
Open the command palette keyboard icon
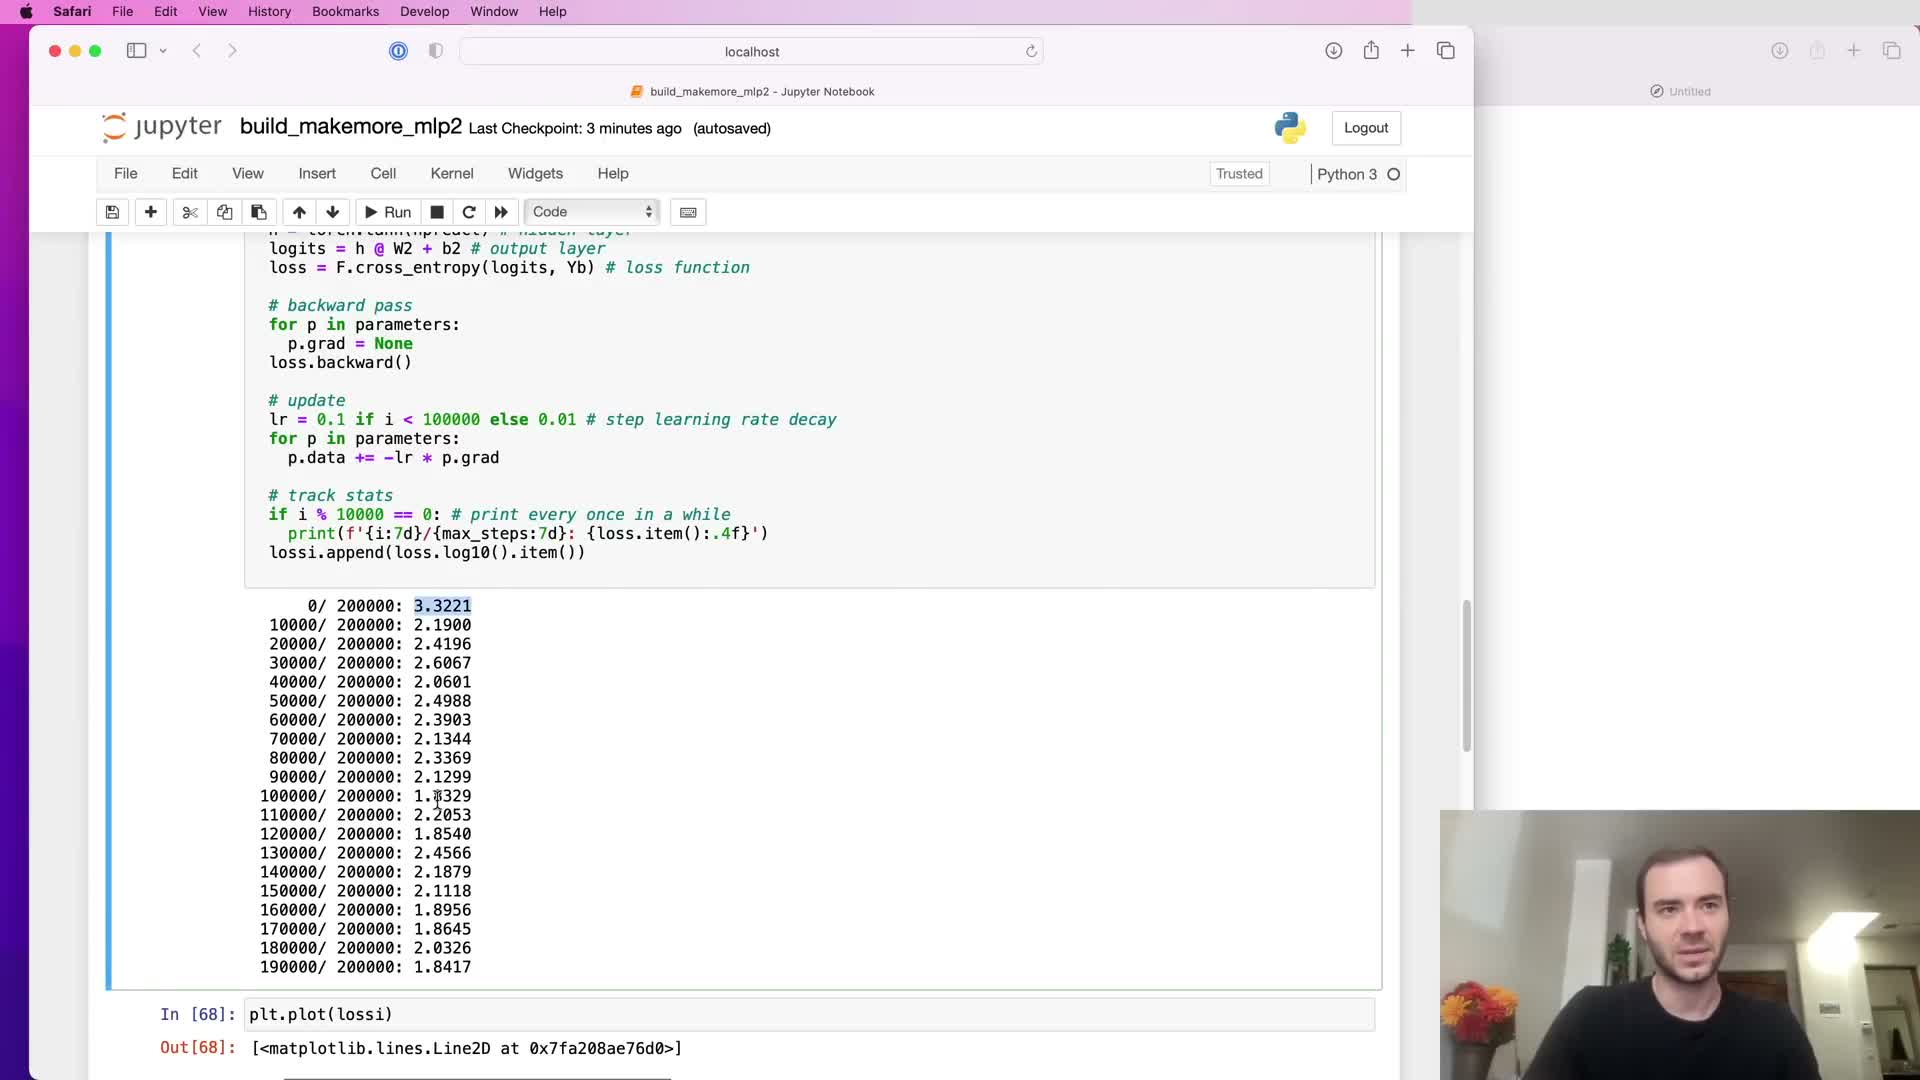tap(688, 212)
